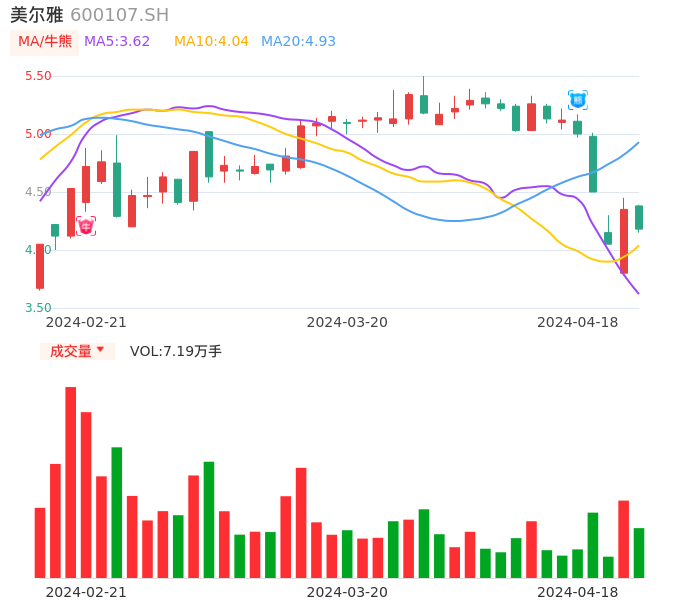686x606 pixels.
Task: Toggle the MA5 purple line label
Action: pyautogui.click(x=117, y=42)
